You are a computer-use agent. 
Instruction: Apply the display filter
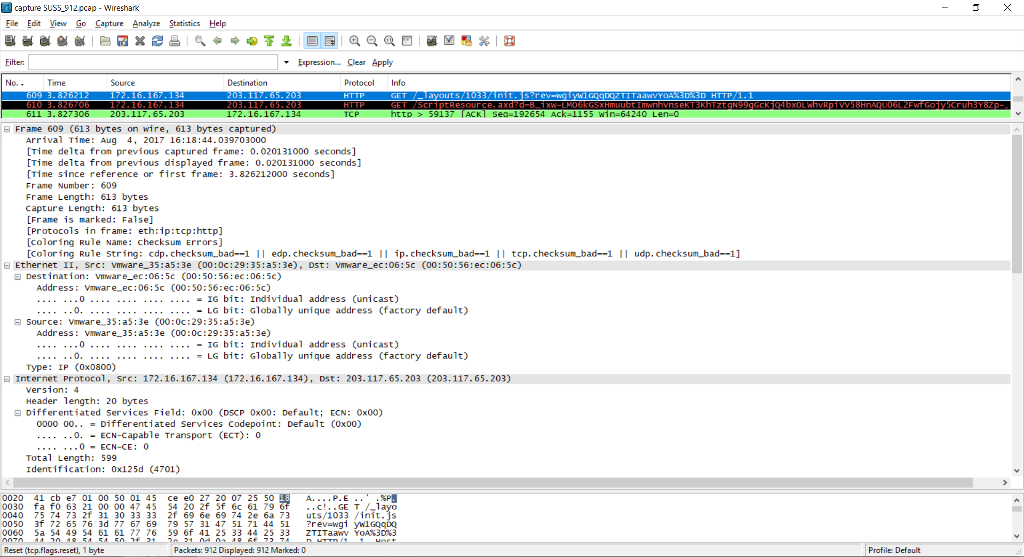[382, 62]
